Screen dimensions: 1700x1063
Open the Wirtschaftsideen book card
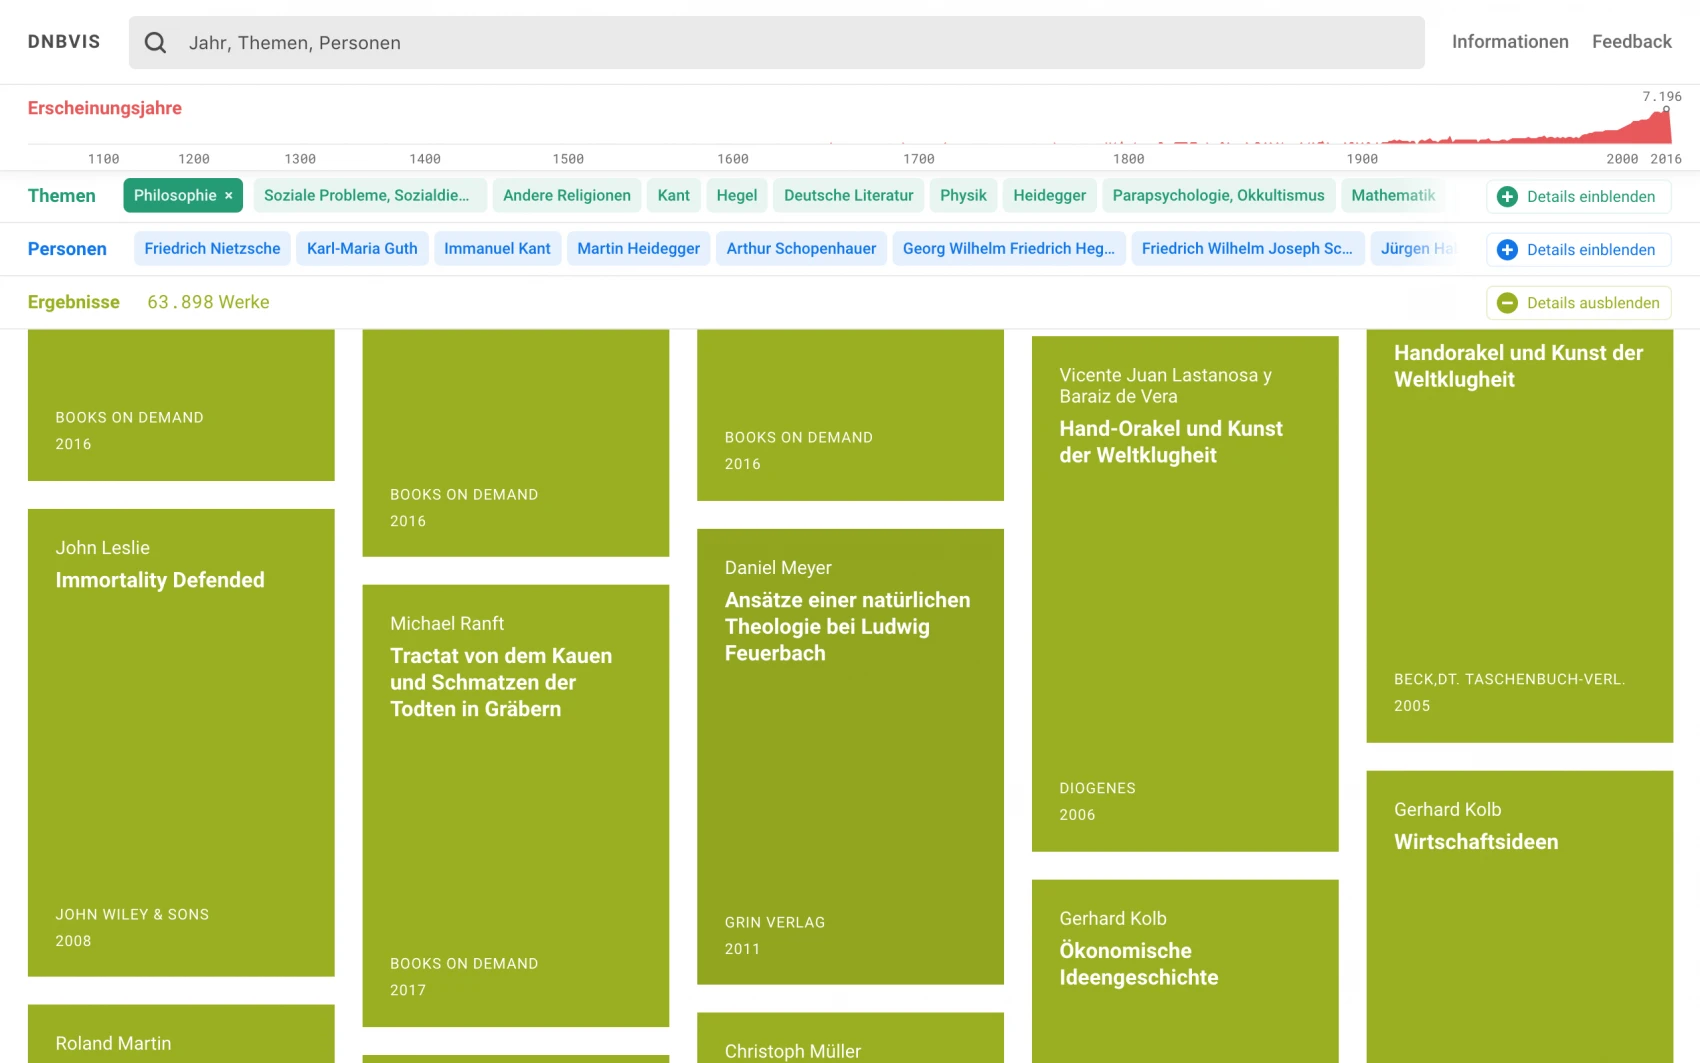pos(1519,900)
